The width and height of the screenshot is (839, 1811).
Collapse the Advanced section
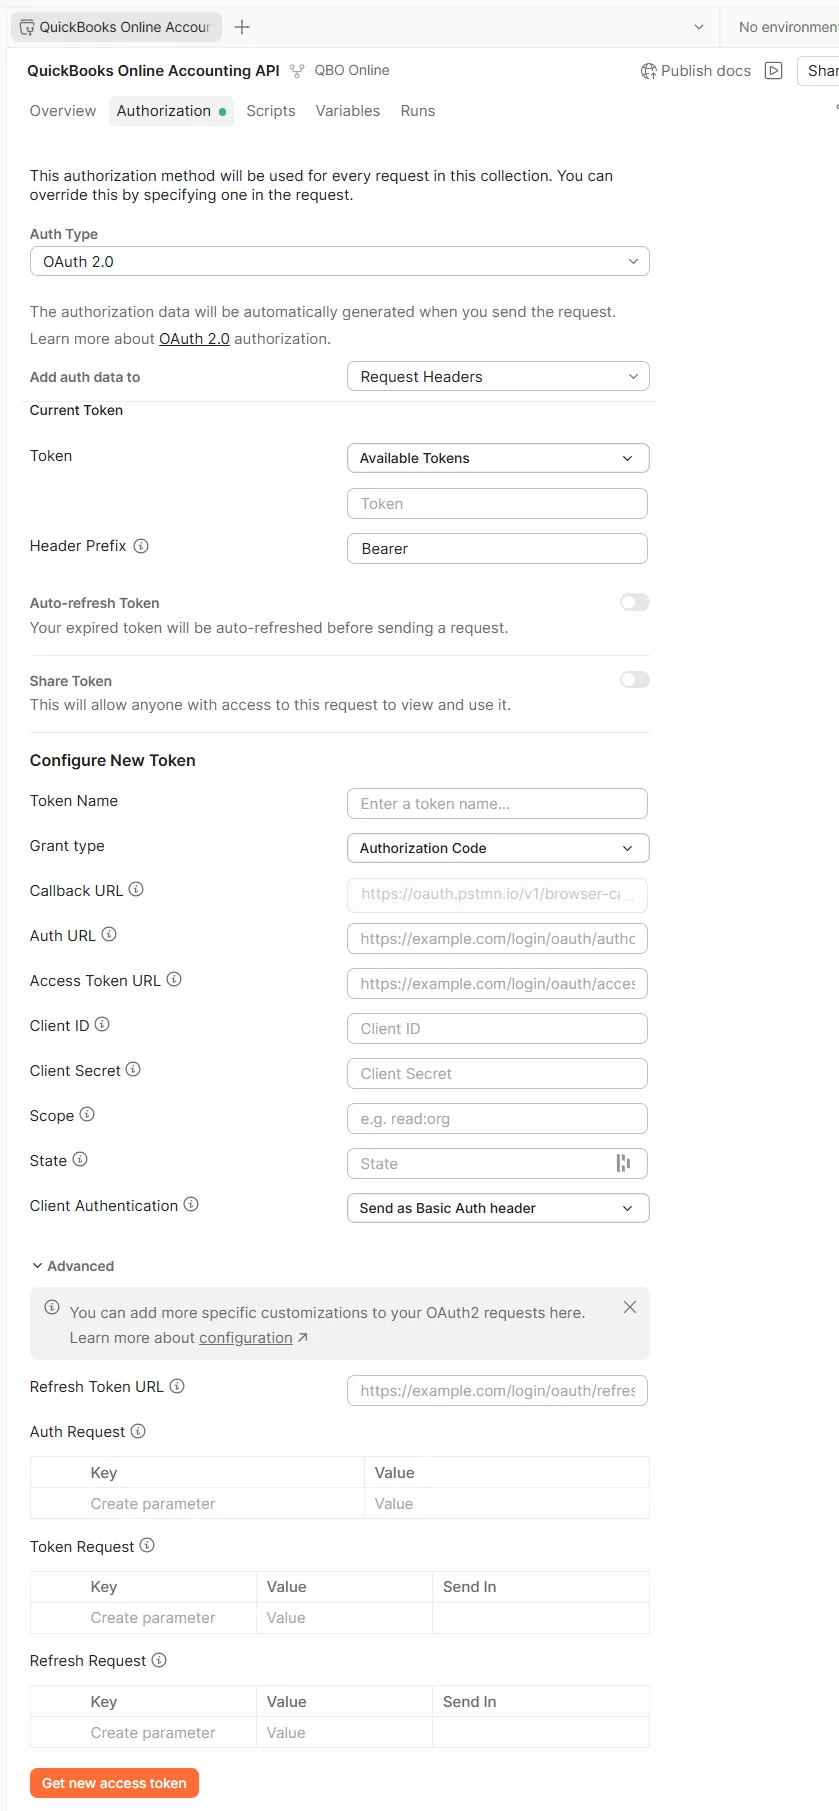[73, 1266]
